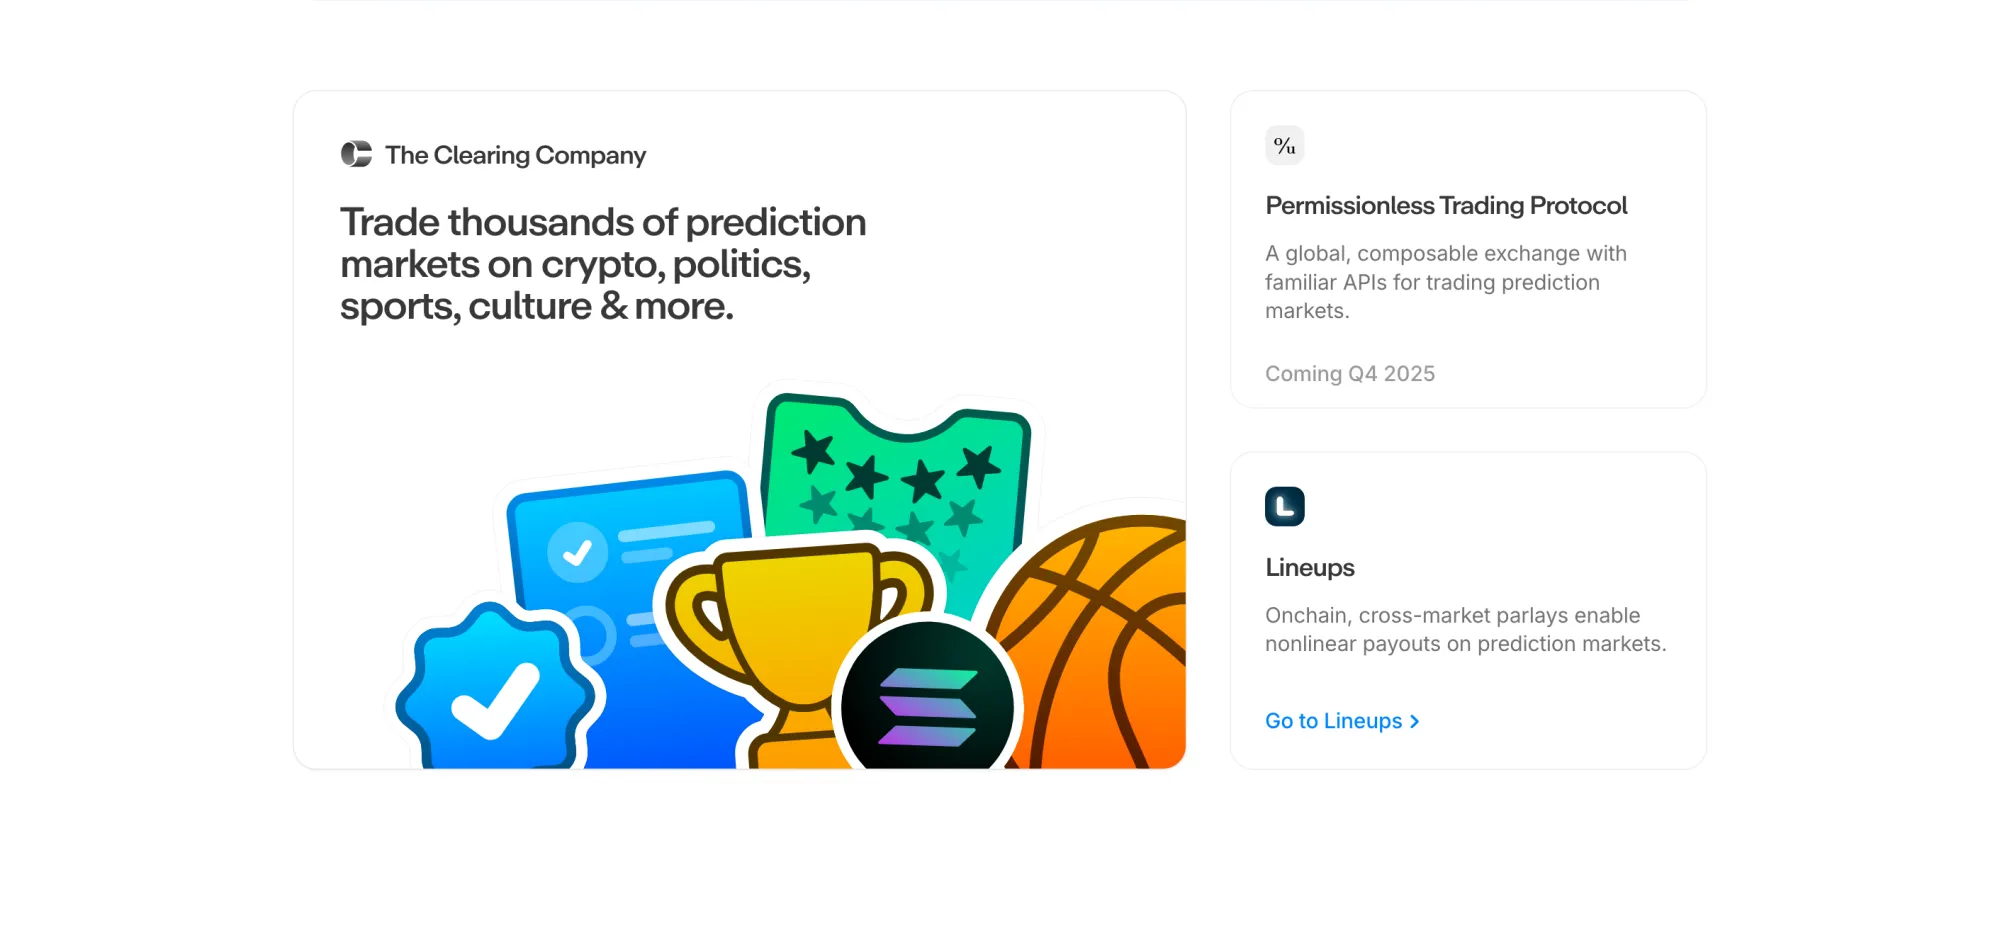
Task: Click the percent protocol icon
Action: [x=1285, y=146]
